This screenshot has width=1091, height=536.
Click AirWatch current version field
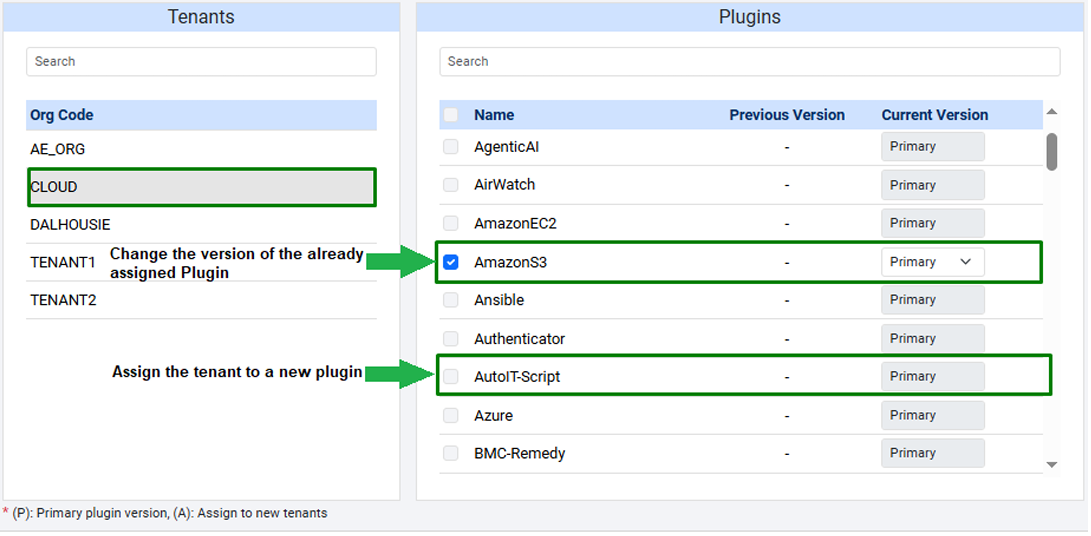932,185
